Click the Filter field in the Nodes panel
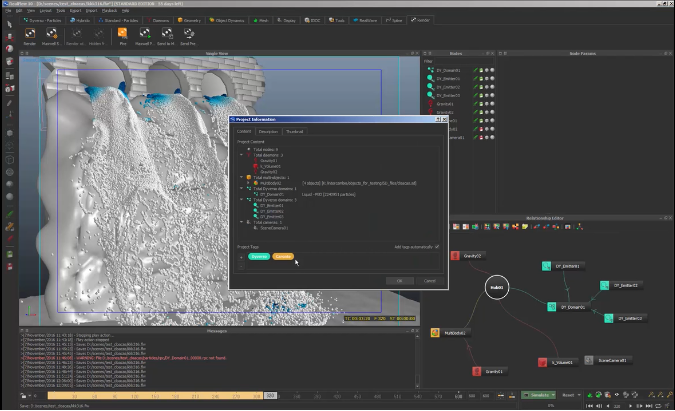The height and width of the screenshot is (411, 675). pos(463,61)
